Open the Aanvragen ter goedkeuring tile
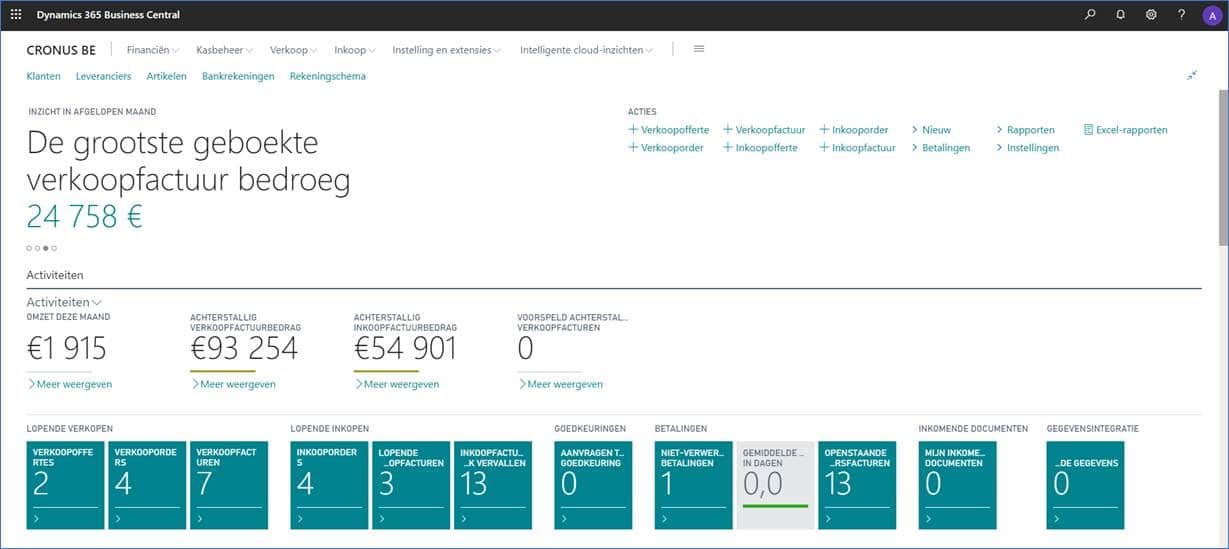1229x549 pixels. pyautogui.click(x=593, y=485)
